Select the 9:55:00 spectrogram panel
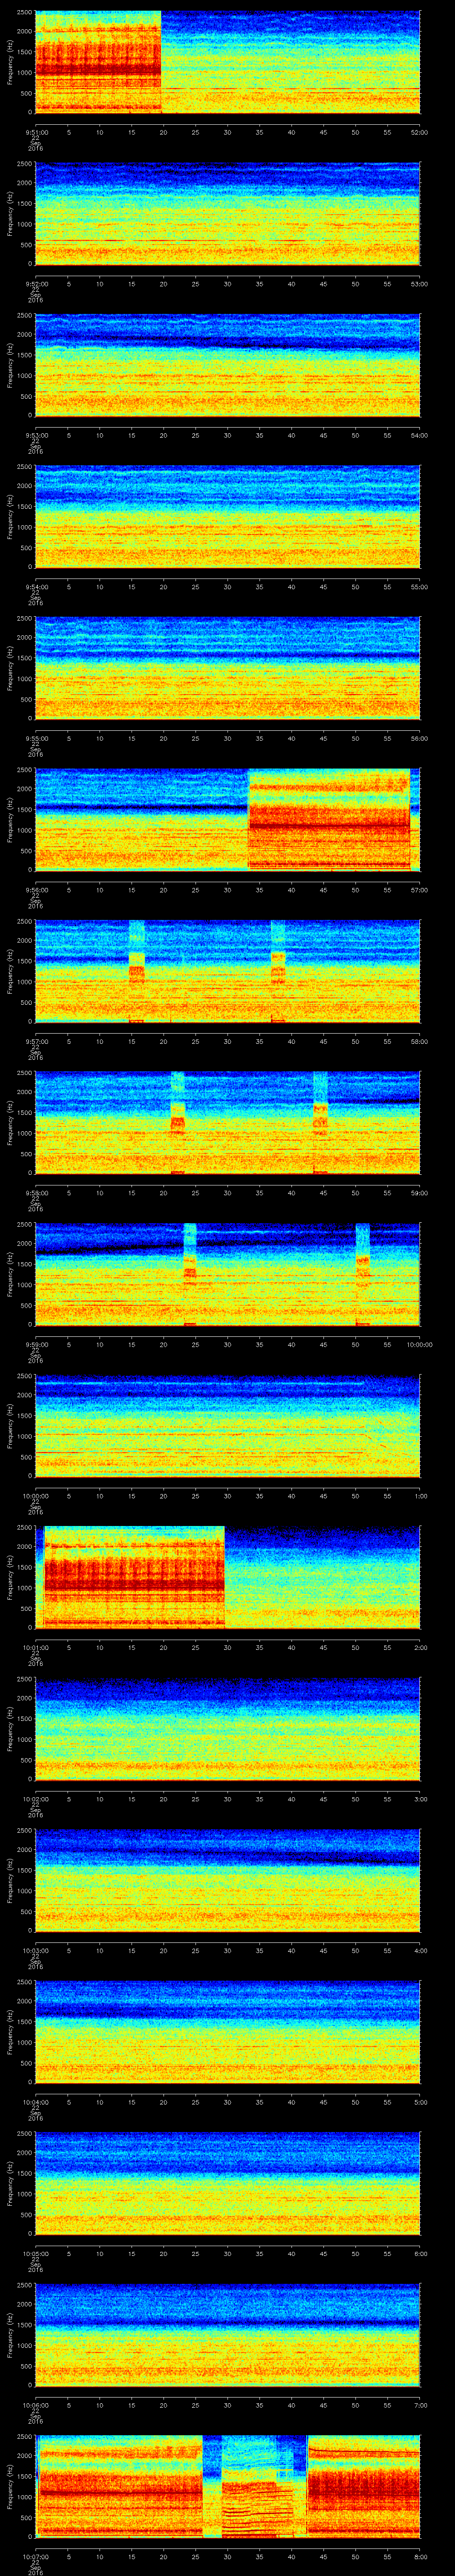455x2576 pixels. [x=227, y=667]
